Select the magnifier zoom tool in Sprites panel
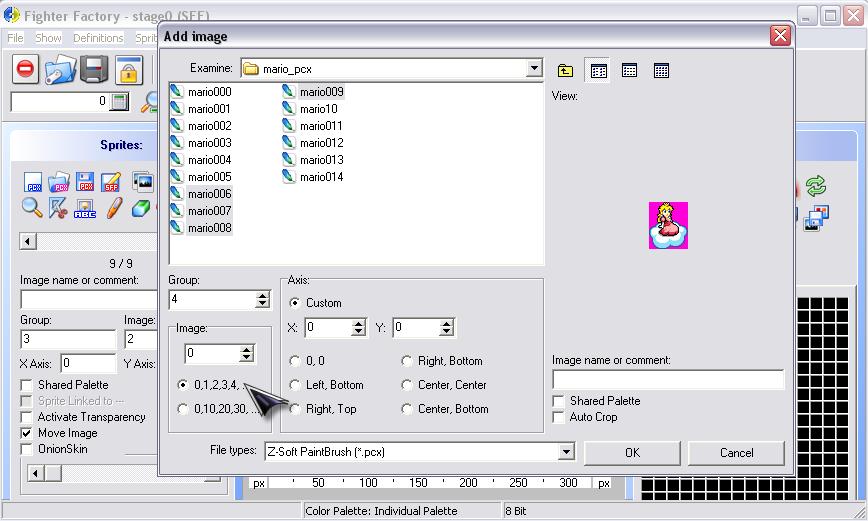This screenshot has height=521, width=868. tap(32, 208)
